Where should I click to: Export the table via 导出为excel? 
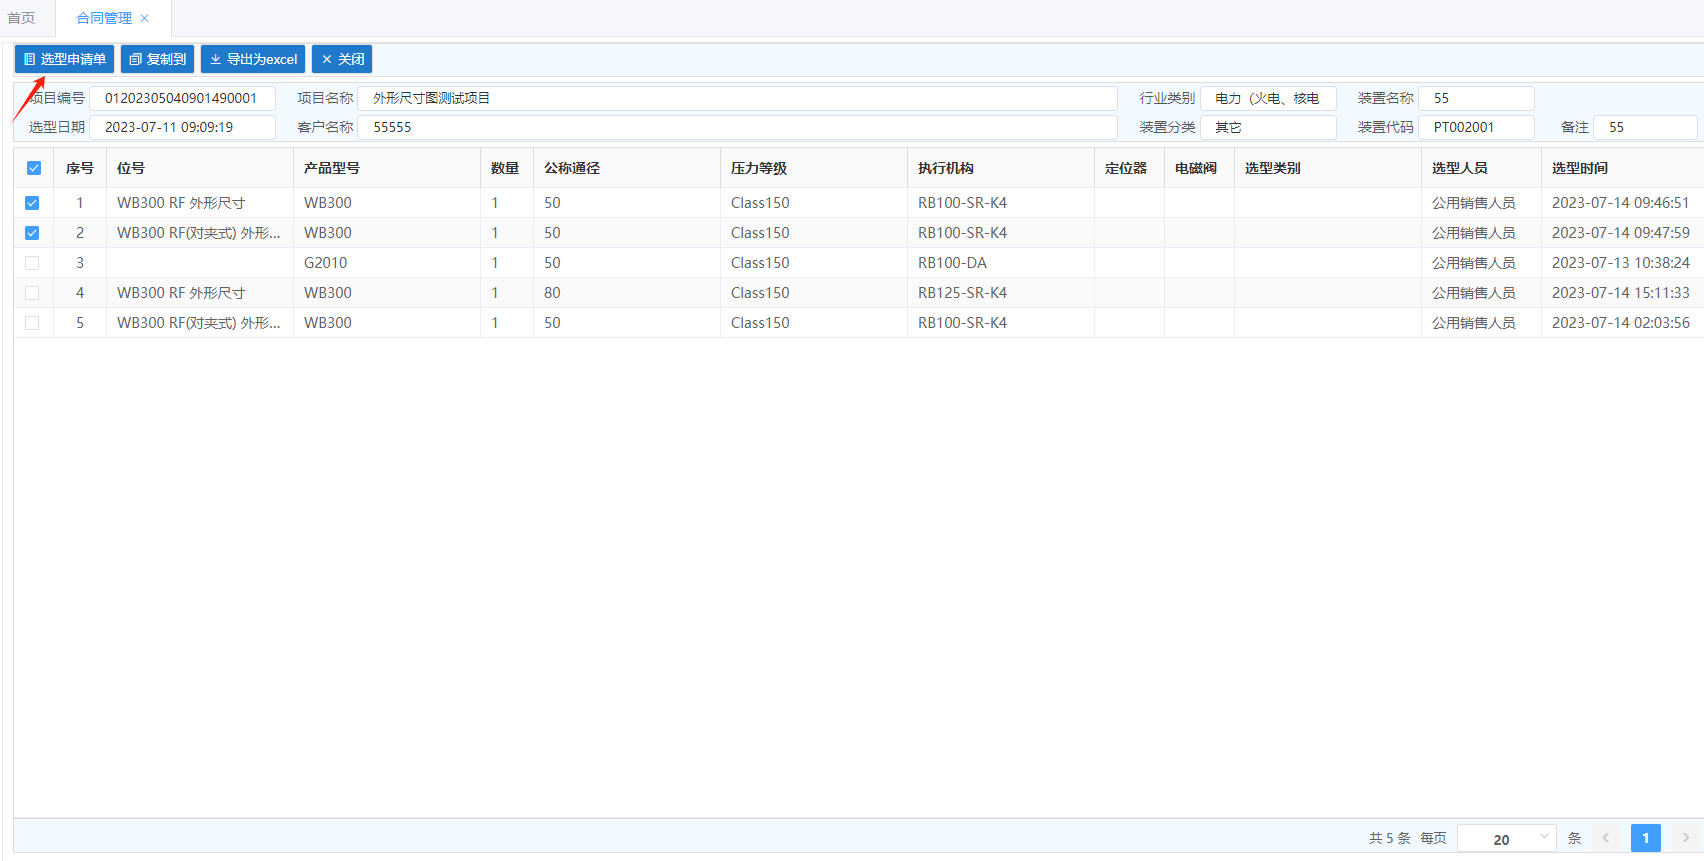[x=253, y=59]
